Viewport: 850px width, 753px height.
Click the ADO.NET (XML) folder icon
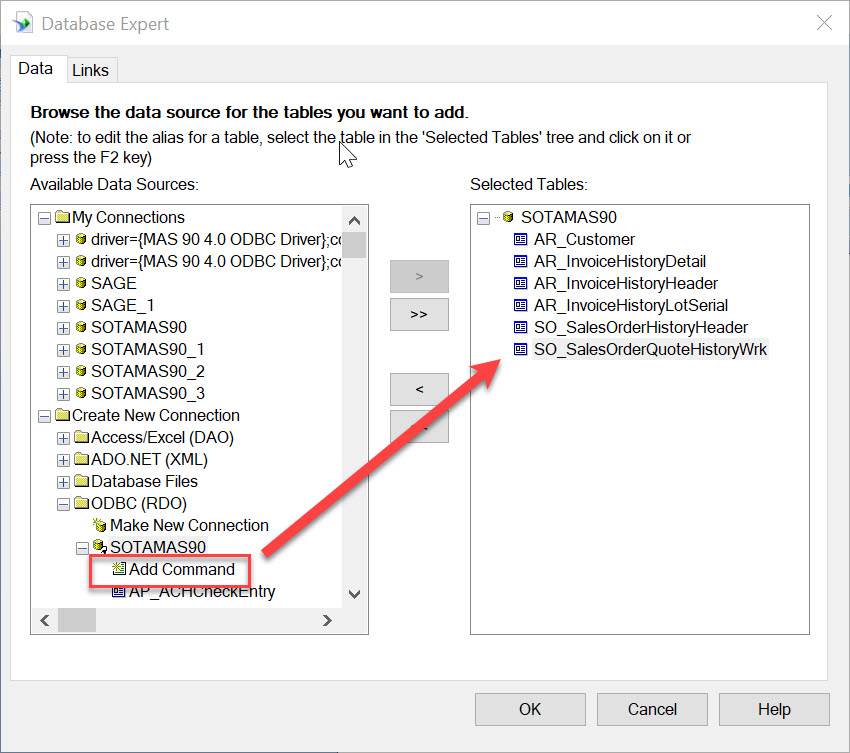pos(82,459)
